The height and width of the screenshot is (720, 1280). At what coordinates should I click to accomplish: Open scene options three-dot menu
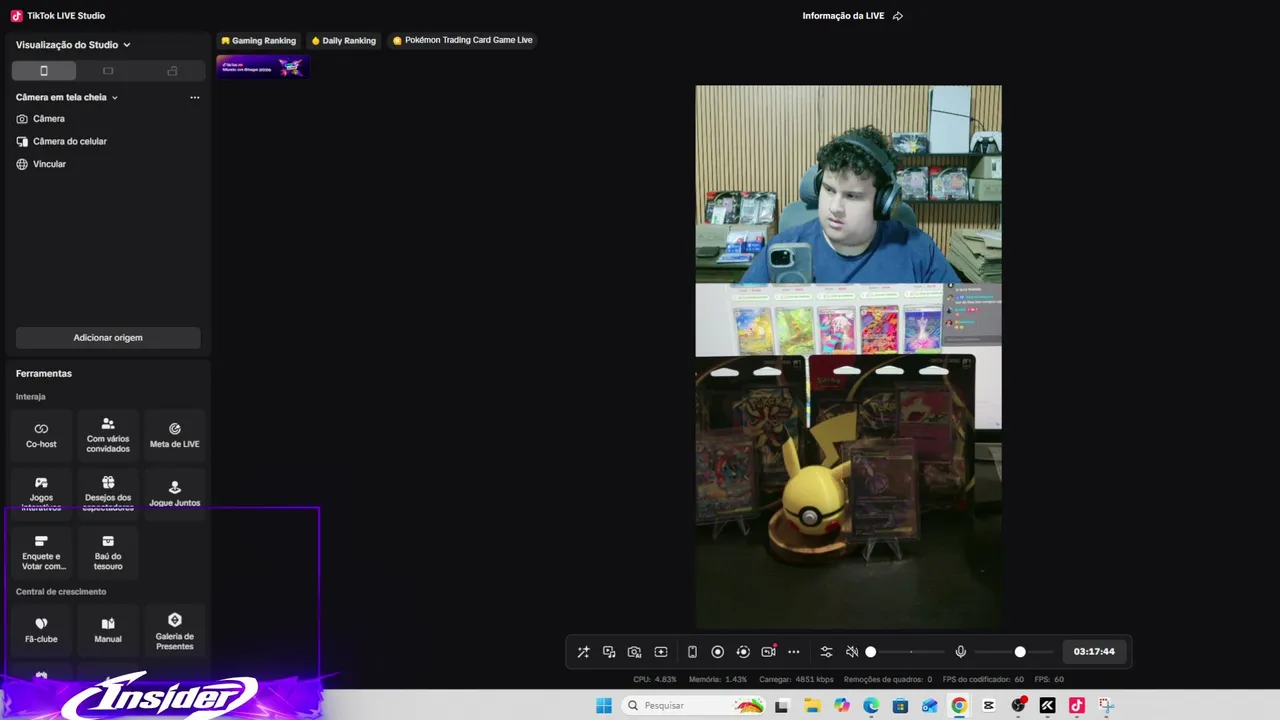pyautogui.click(x=195, y=98)
